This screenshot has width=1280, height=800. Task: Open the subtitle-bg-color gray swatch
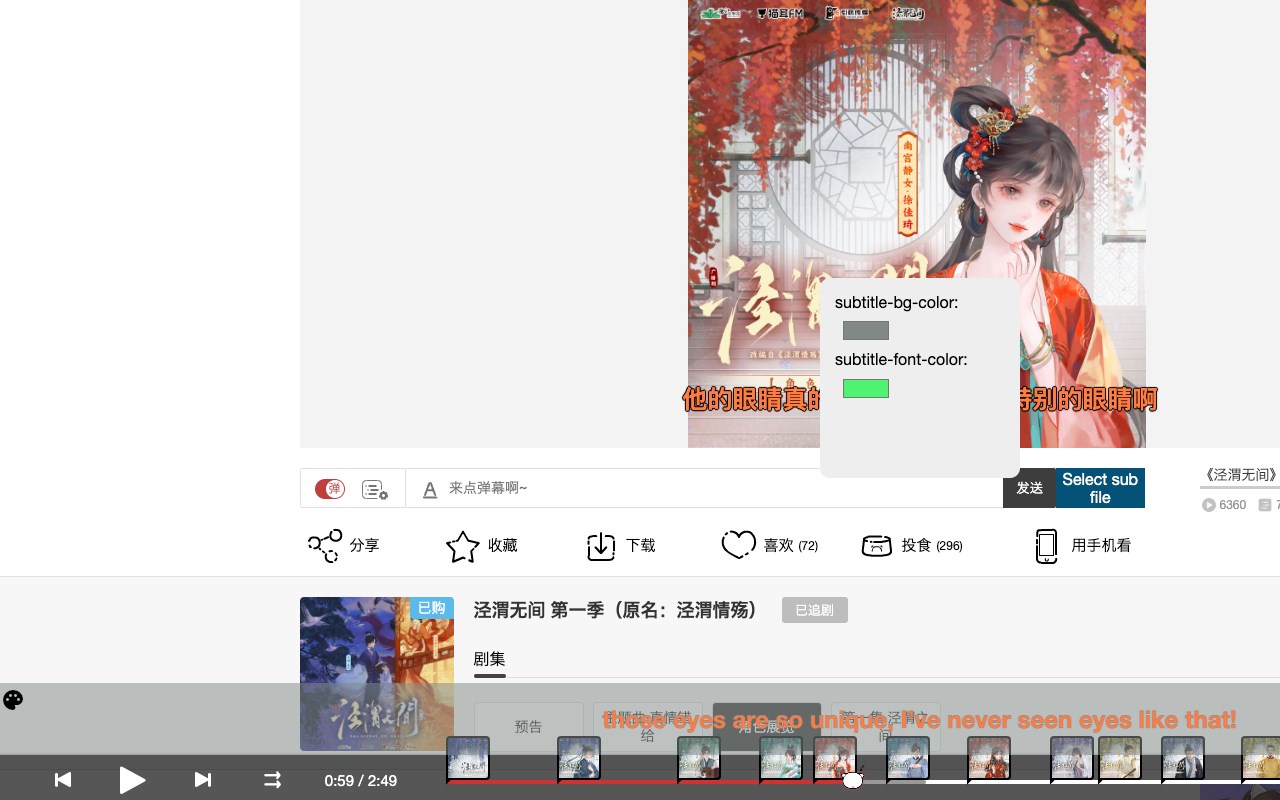point(866,330)
